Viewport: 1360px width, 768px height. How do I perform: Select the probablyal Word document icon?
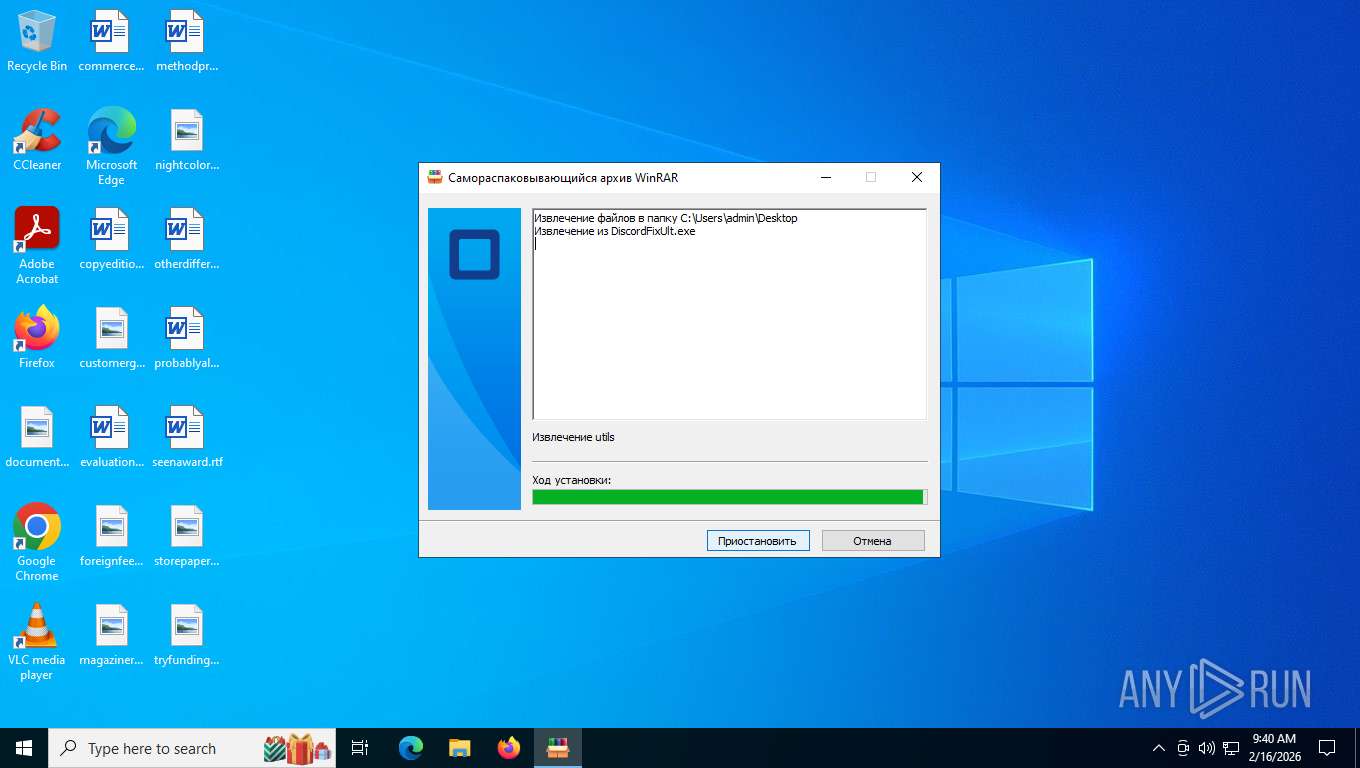tap(187, 338)
